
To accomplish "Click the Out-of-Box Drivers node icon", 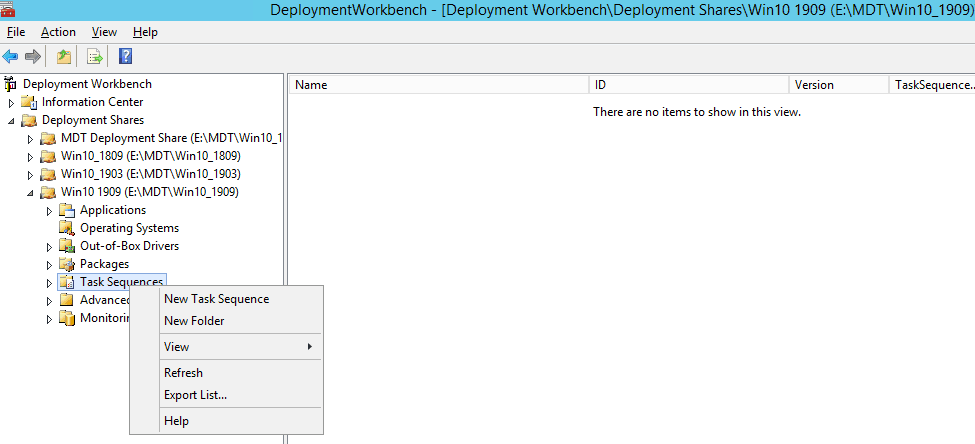I will coord(67,246).
